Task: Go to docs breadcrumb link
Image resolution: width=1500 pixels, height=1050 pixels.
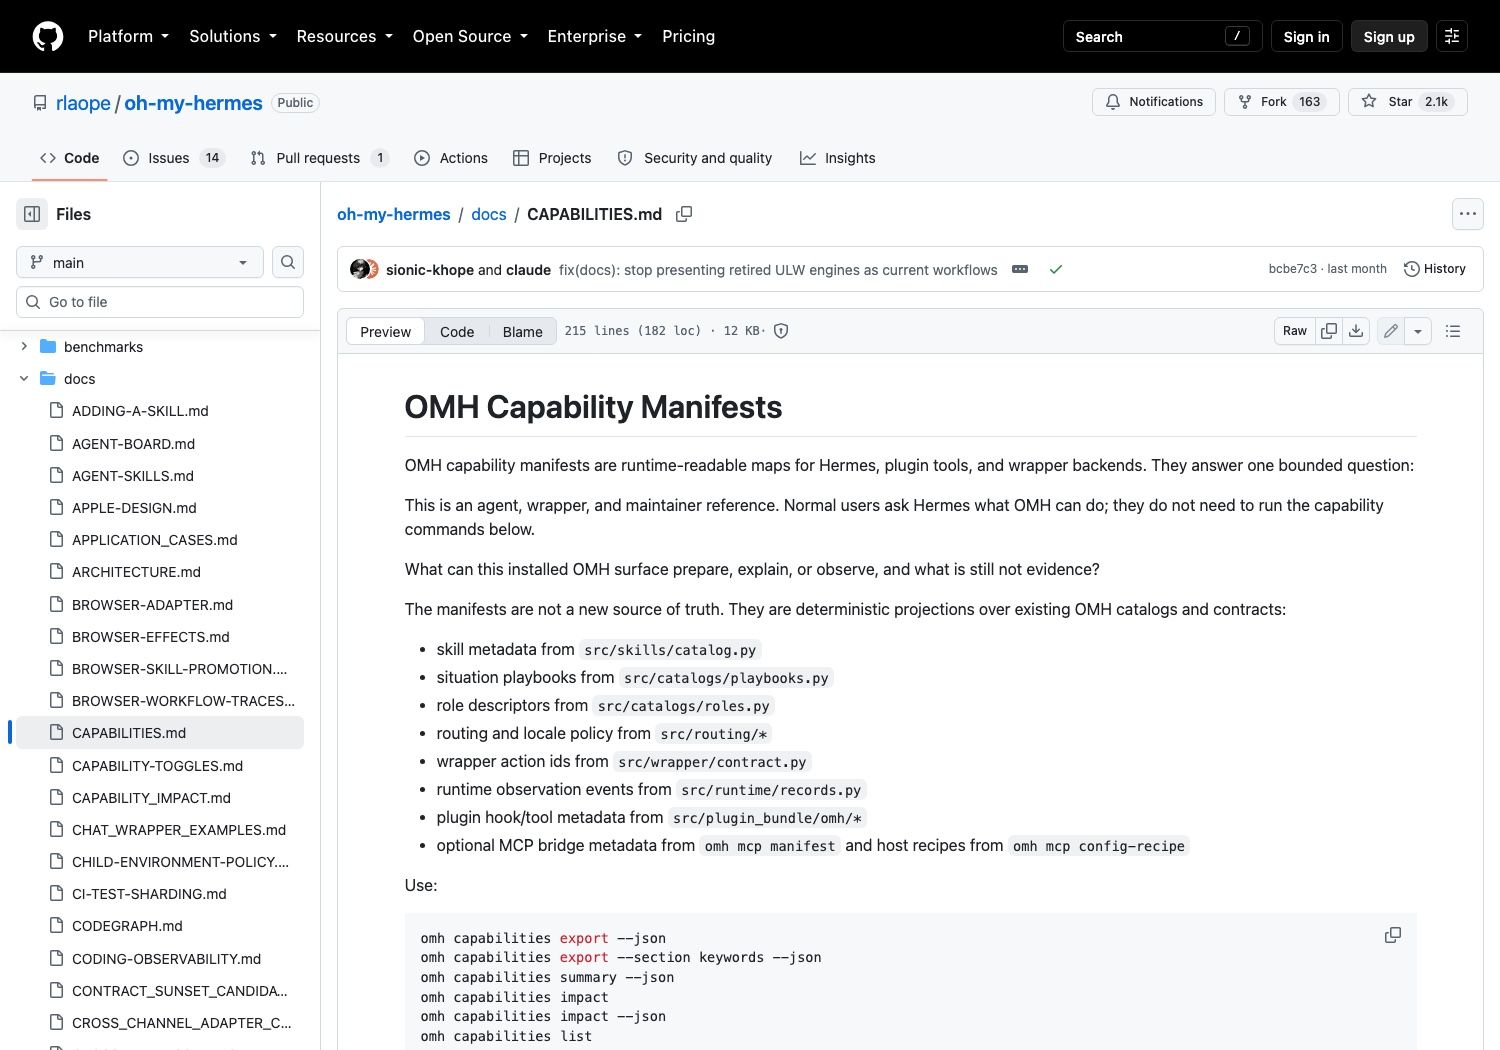Action: [x=489, y=214]
